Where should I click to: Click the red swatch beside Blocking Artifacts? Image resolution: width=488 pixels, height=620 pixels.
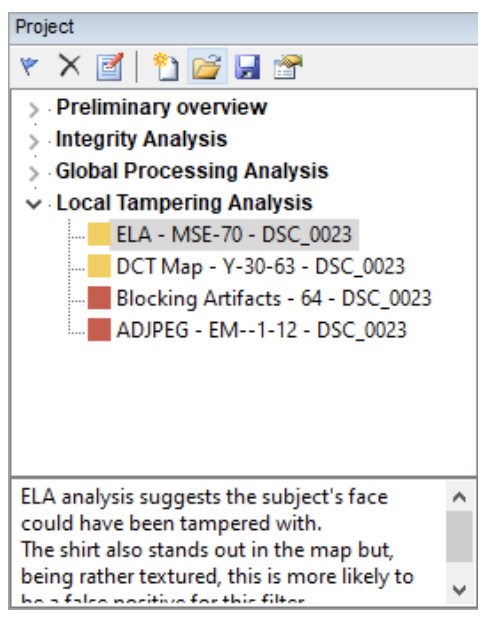point(99,298)
